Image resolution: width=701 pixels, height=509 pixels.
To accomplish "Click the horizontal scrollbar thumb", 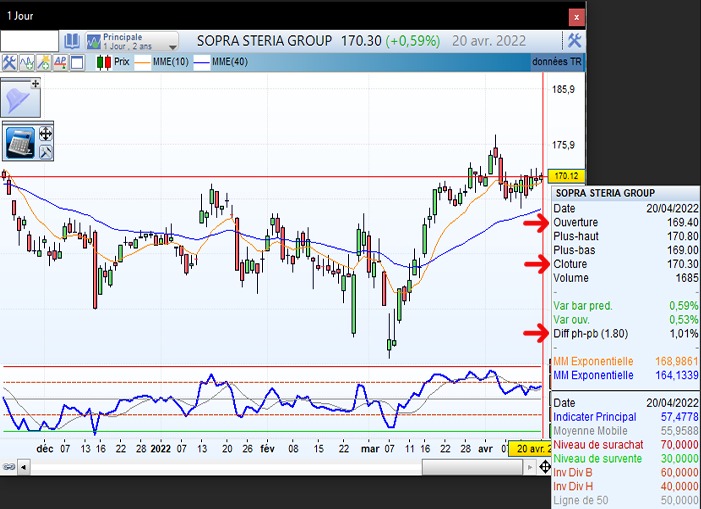I will [472, 467].
